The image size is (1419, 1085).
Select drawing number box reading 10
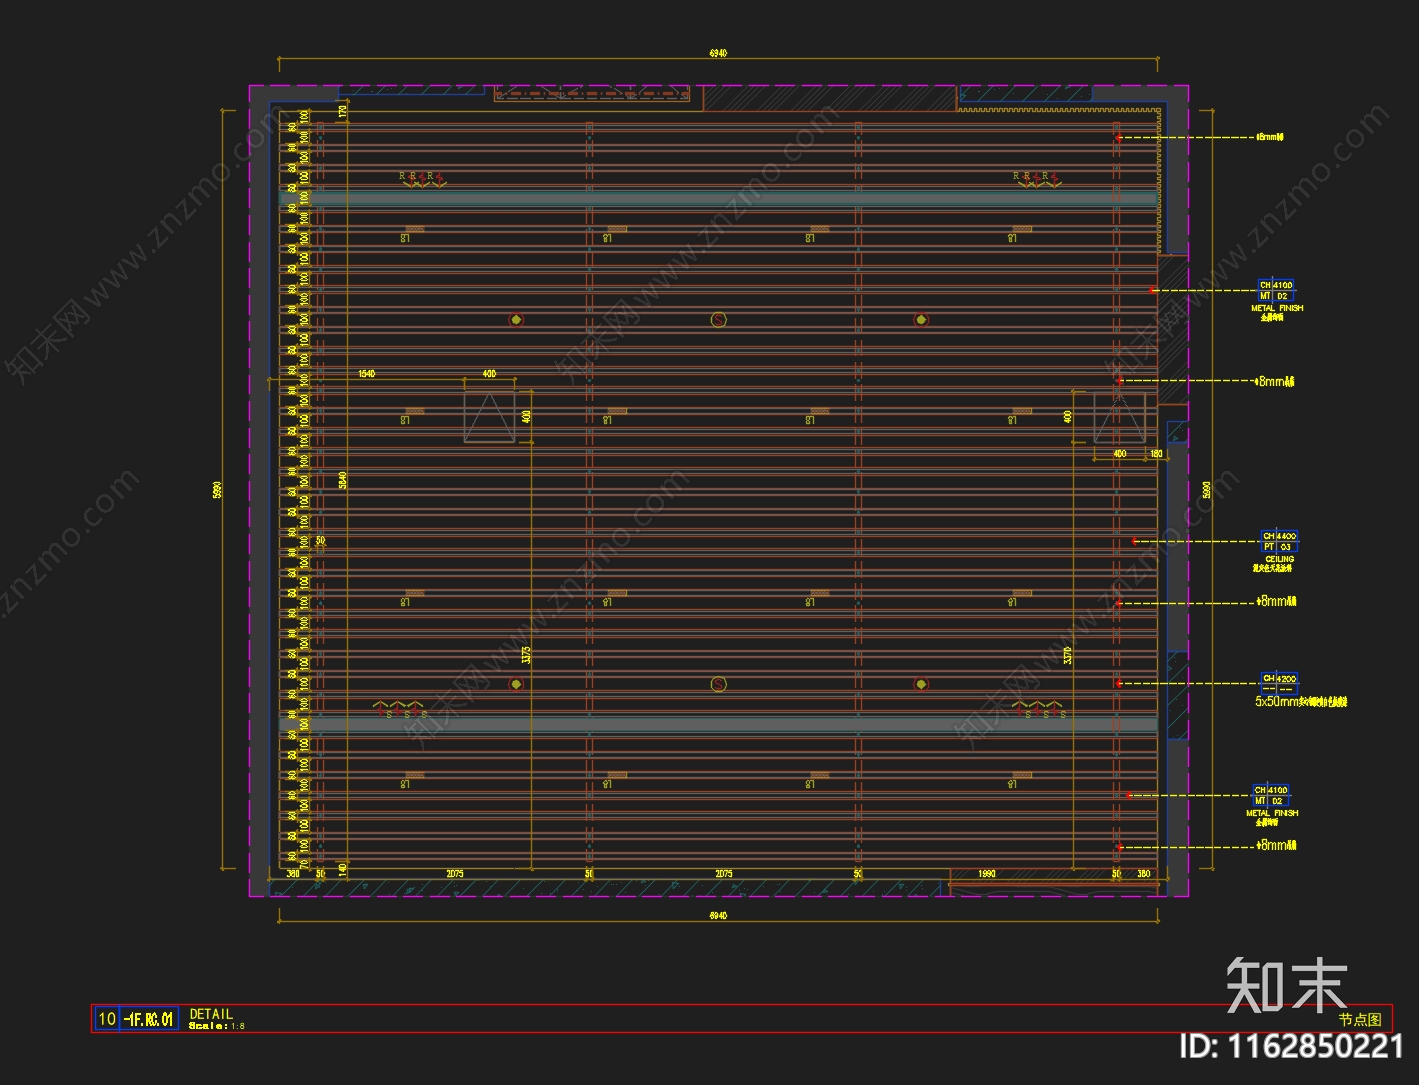106,1019
